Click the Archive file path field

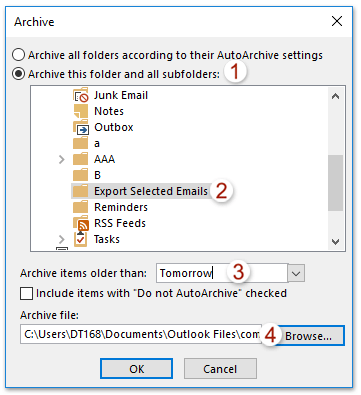[x=141, y=334]
